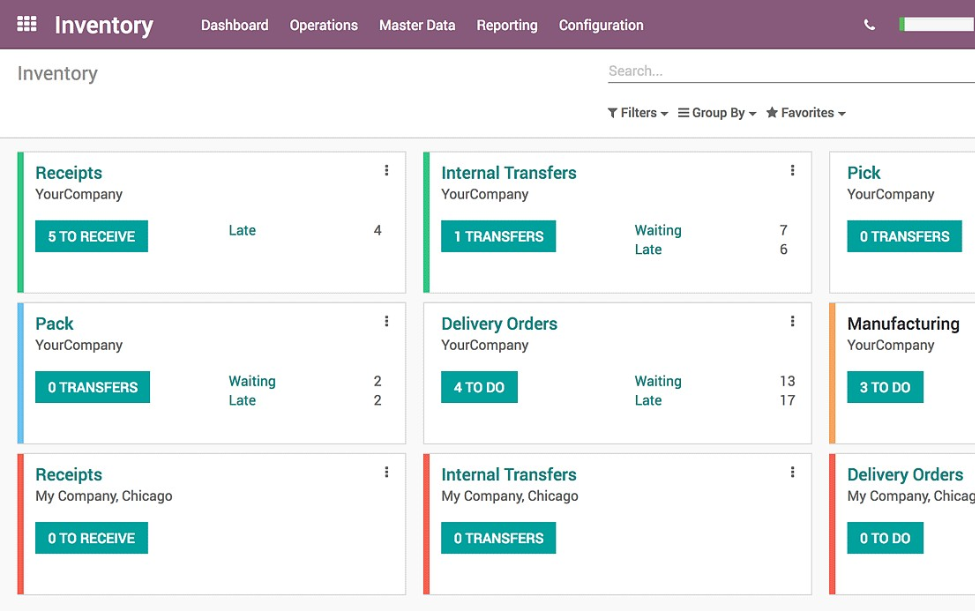Click 0 TRANSFERS button on Pack card
The width and height of the screenshot is (975, 611).
tap(93, 387)
